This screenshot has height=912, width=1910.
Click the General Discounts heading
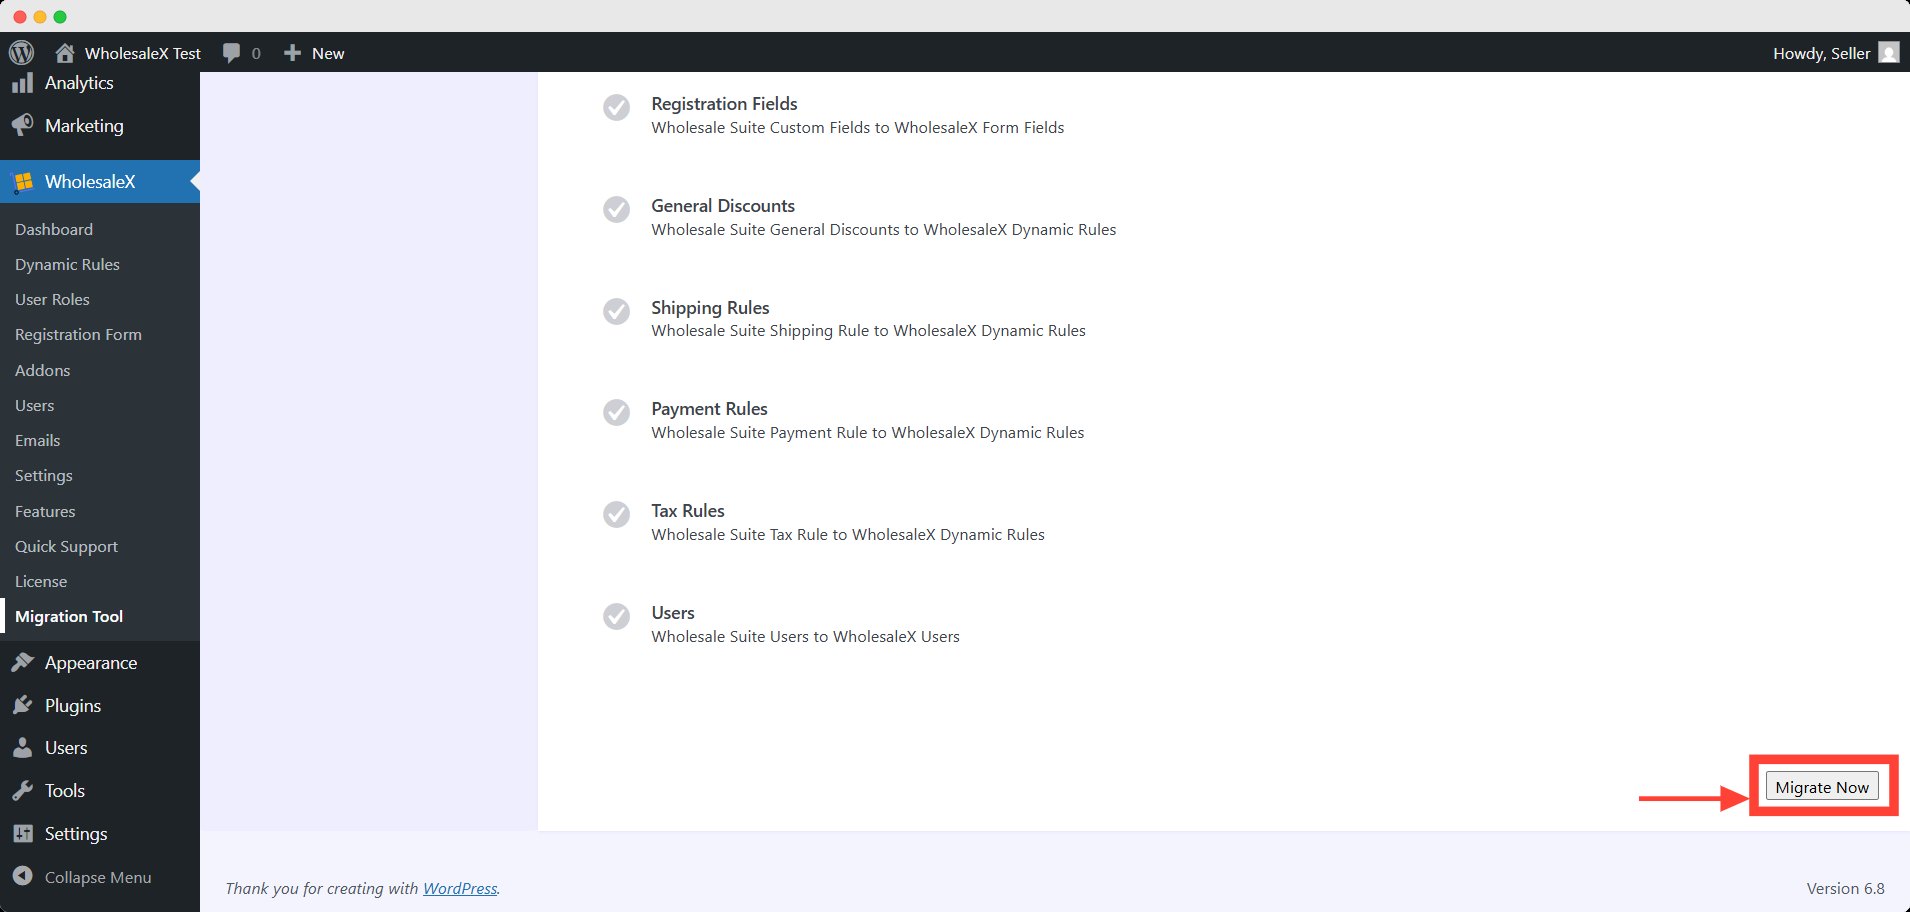pos(723,206)
